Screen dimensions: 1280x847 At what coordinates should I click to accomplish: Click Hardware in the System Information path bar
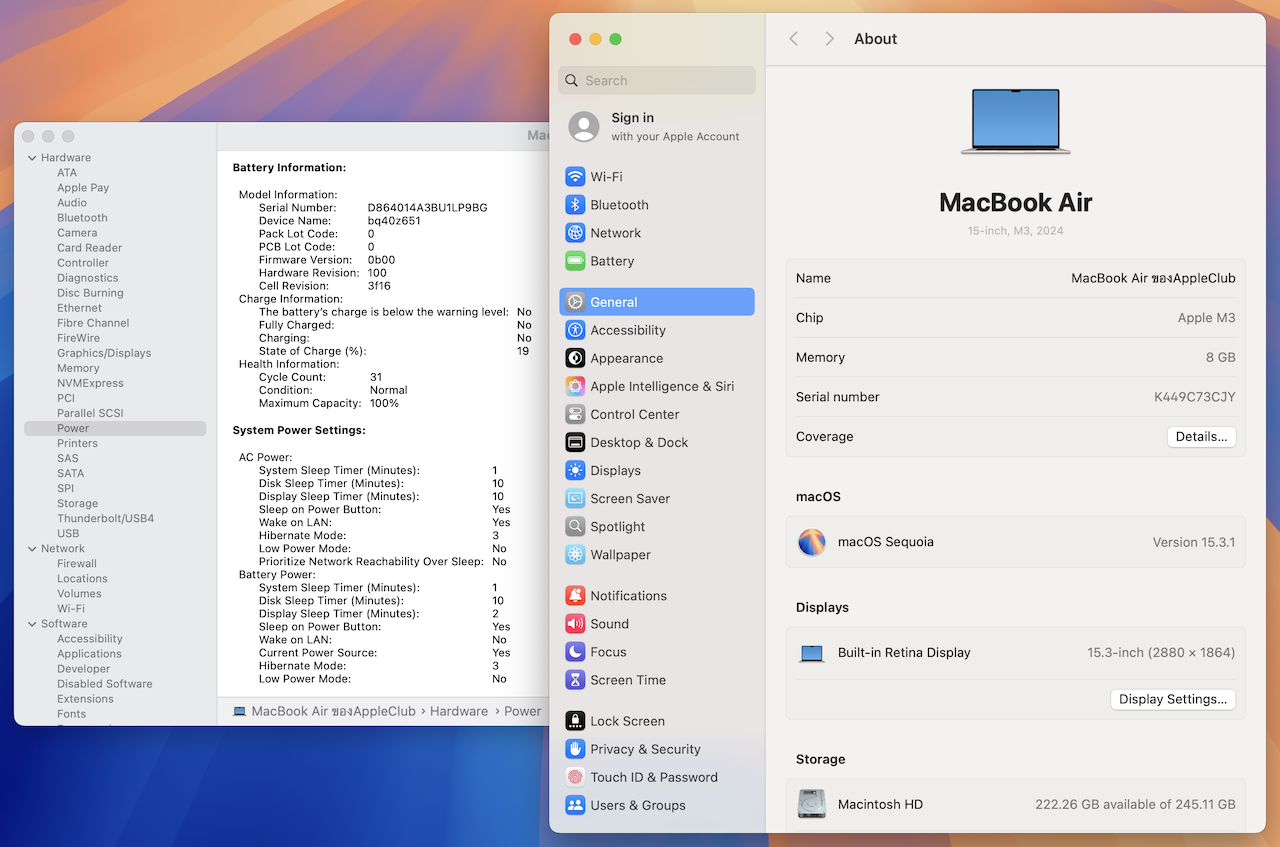tap(459, 711)
